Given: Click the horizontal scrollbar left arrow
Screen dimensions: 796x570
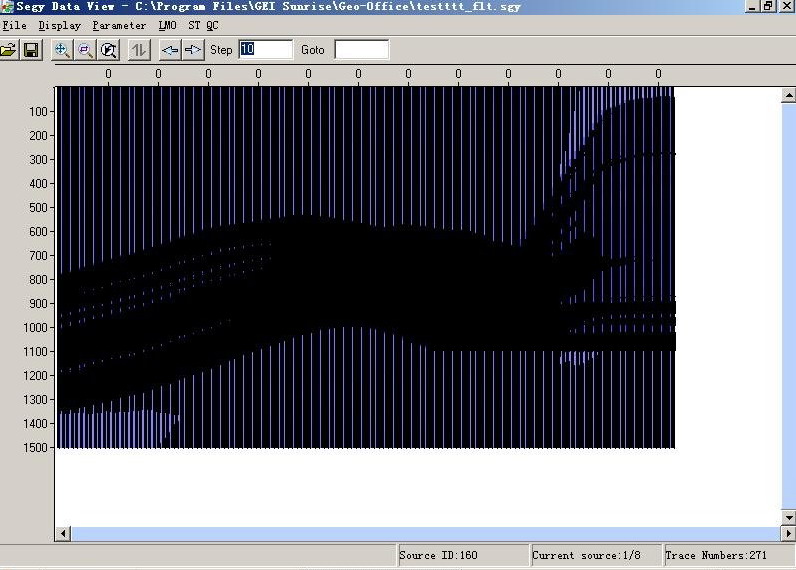Looking at the screenshot, I should (x=63, y=533).
